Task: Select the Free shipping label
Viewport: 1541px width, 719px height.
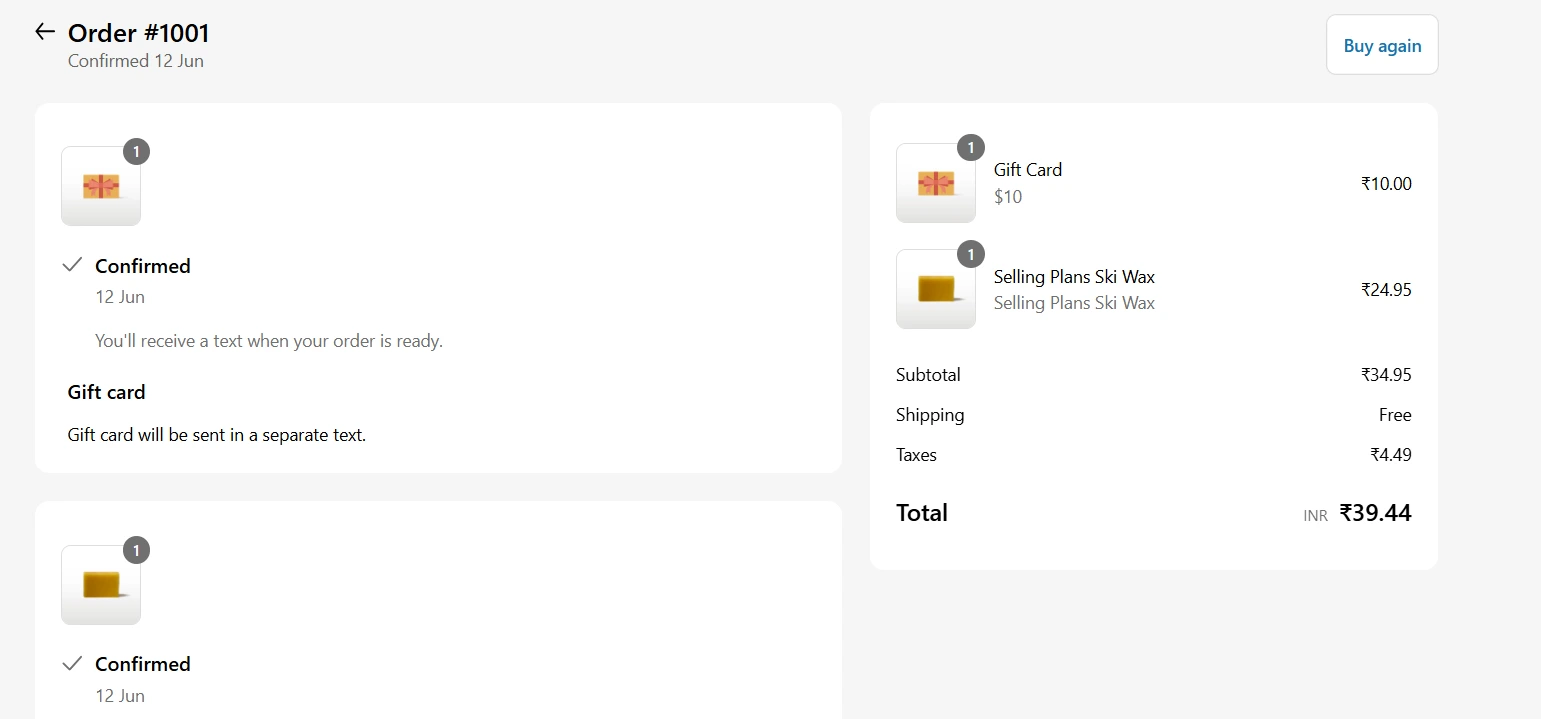Action: [x=1396, y=414]
